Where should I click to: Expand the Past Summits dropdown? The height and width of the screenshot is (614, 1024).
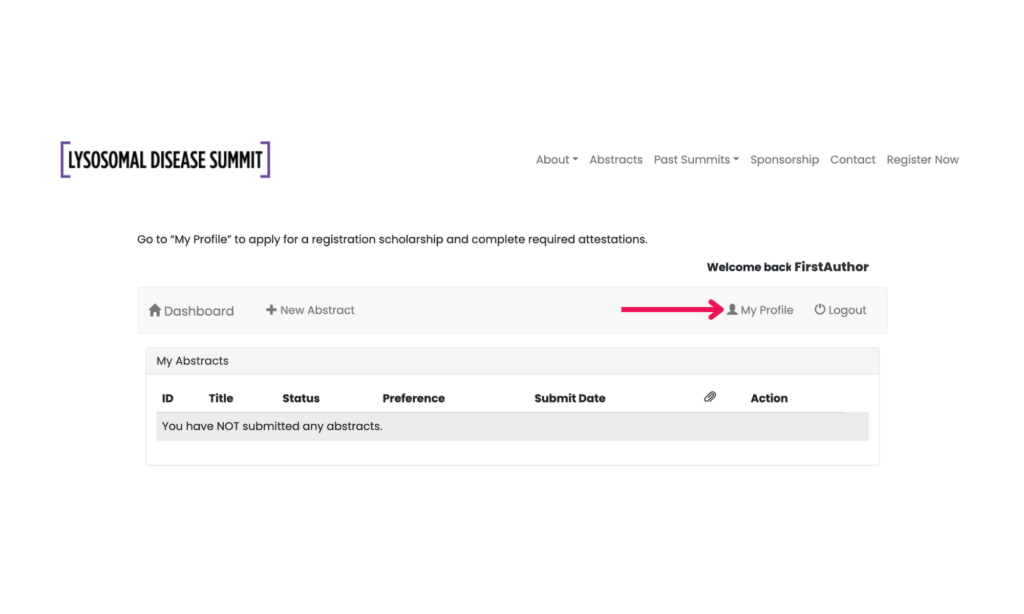[x=696, y=160]
